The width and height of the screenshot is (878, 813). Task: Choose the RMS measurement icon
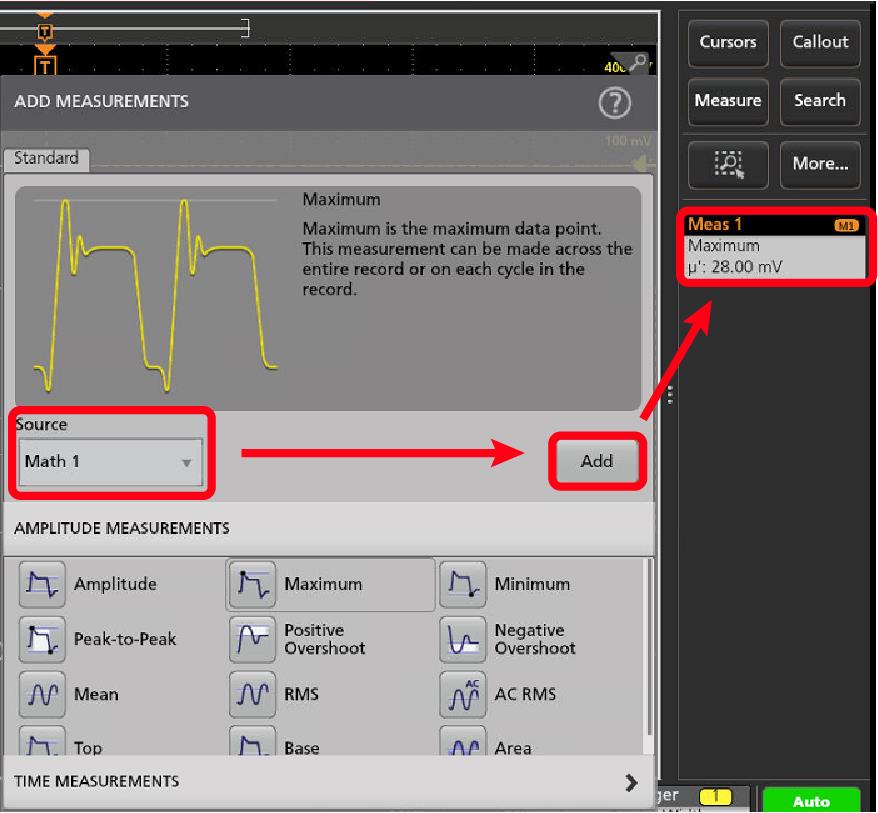(250, 694)
